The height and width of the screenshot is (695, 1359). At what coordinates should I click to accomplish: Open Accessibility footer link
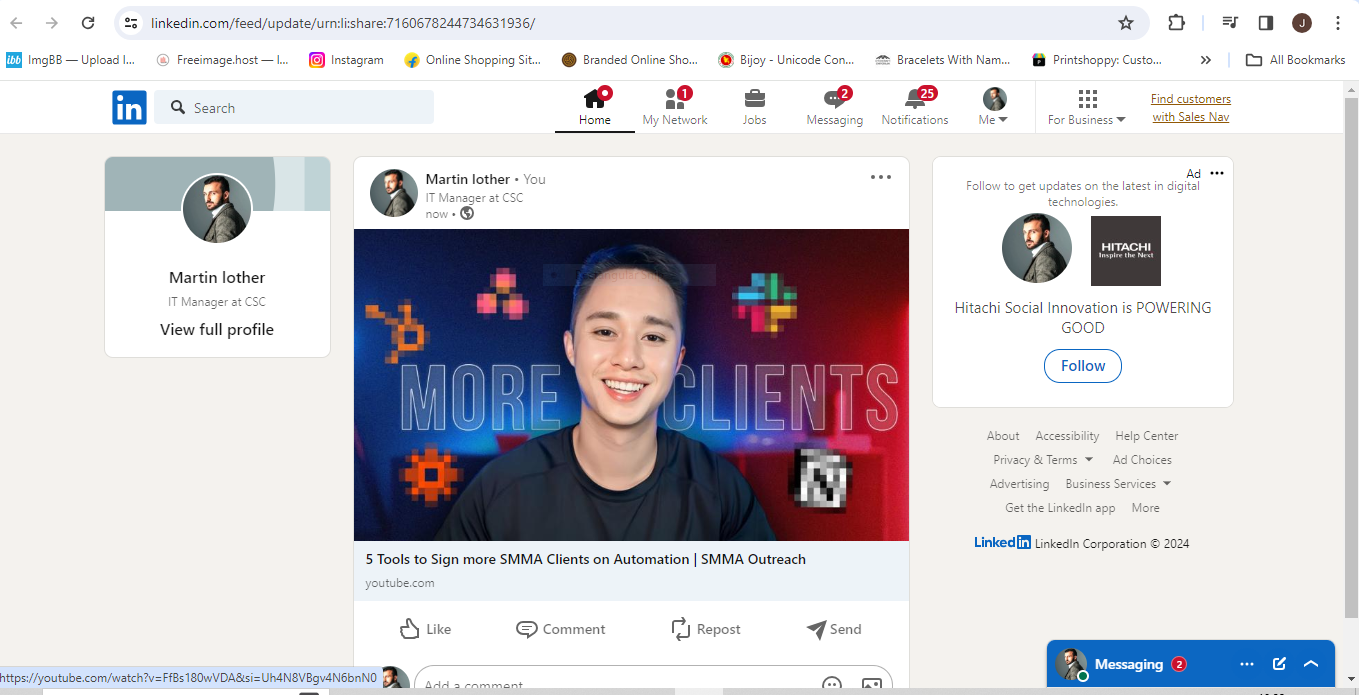point(1067,436)
